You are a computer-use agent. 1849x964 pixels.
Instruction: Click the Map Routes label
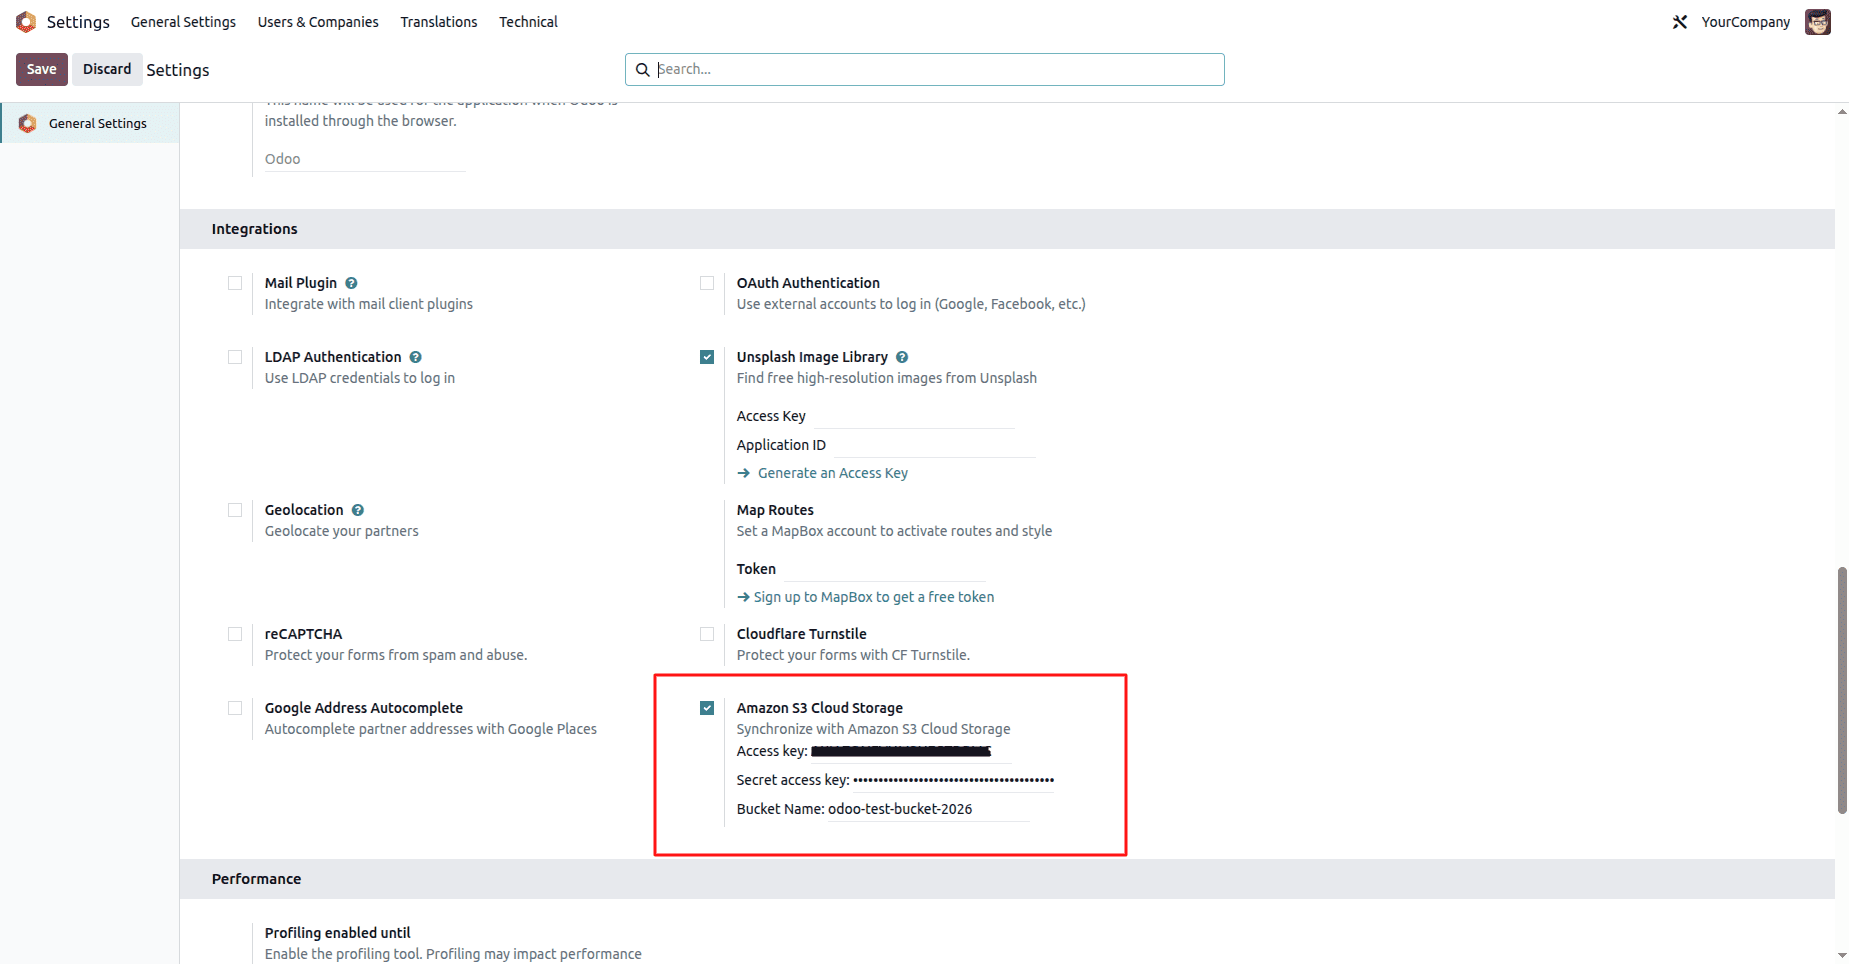775,510
